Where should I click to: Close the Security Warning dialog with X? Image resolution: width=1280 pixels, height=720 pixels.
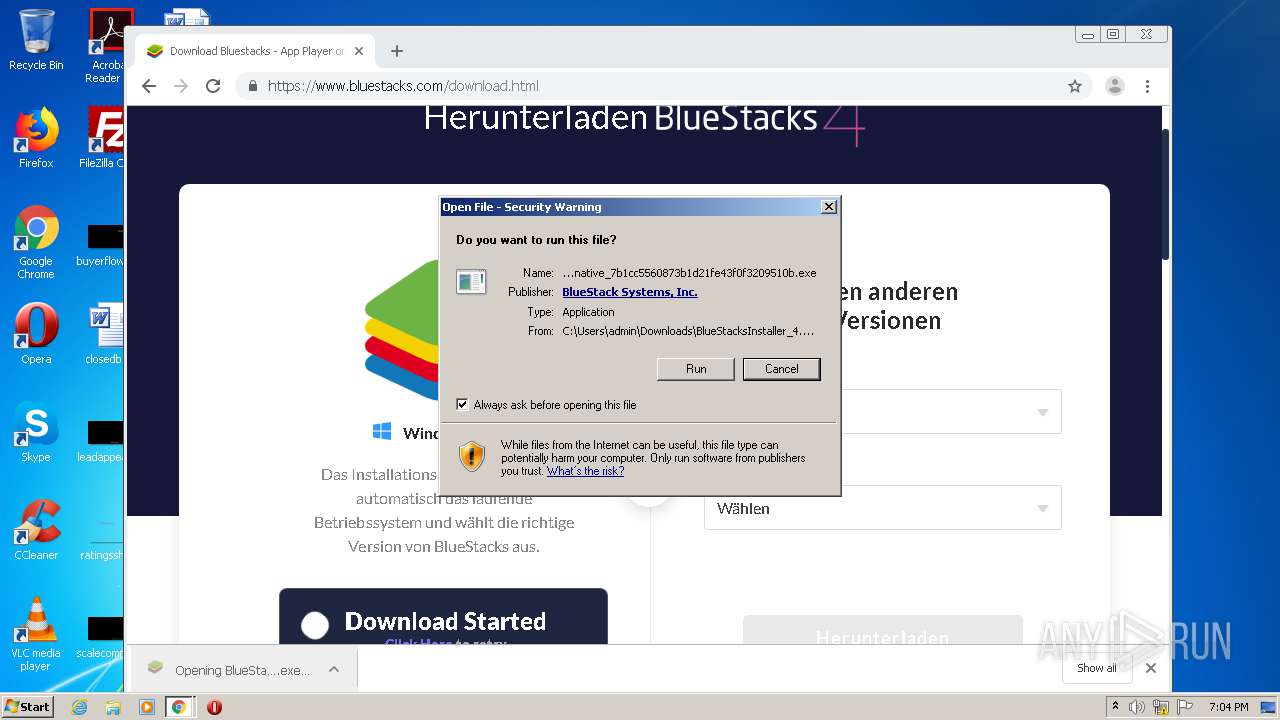coord(828,207)
